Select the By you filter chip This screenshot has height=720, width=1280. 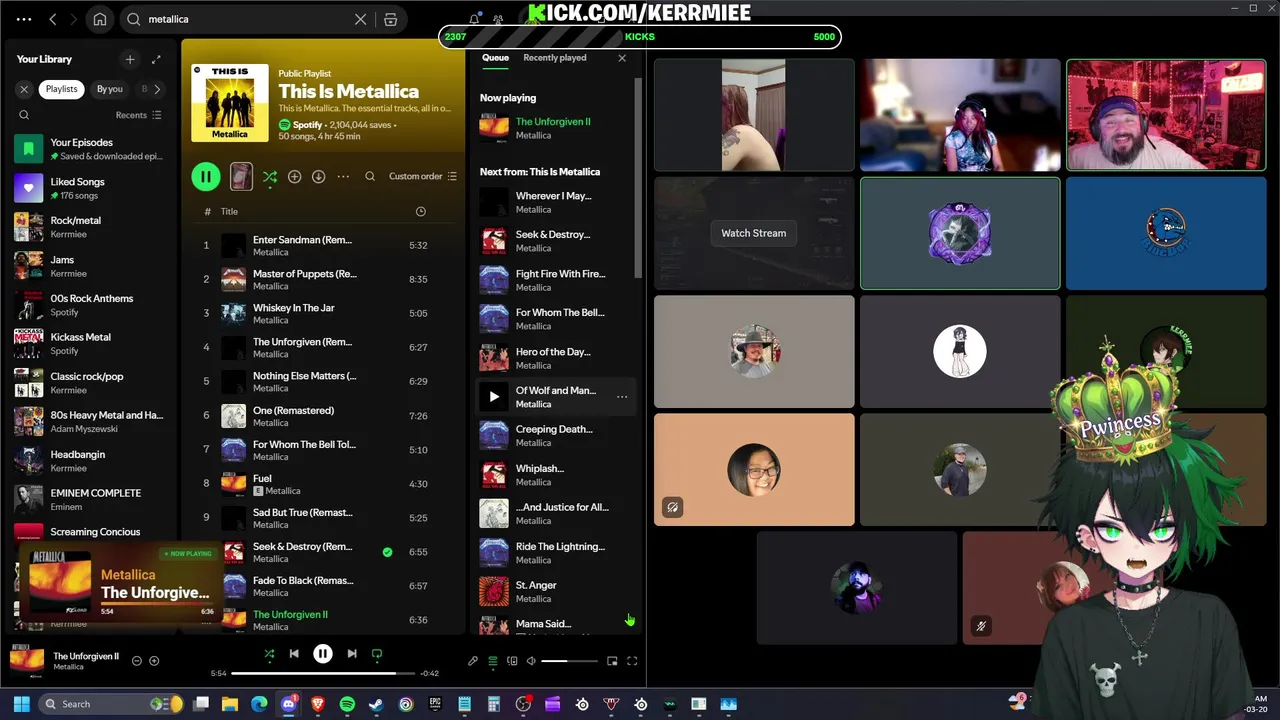109,89
